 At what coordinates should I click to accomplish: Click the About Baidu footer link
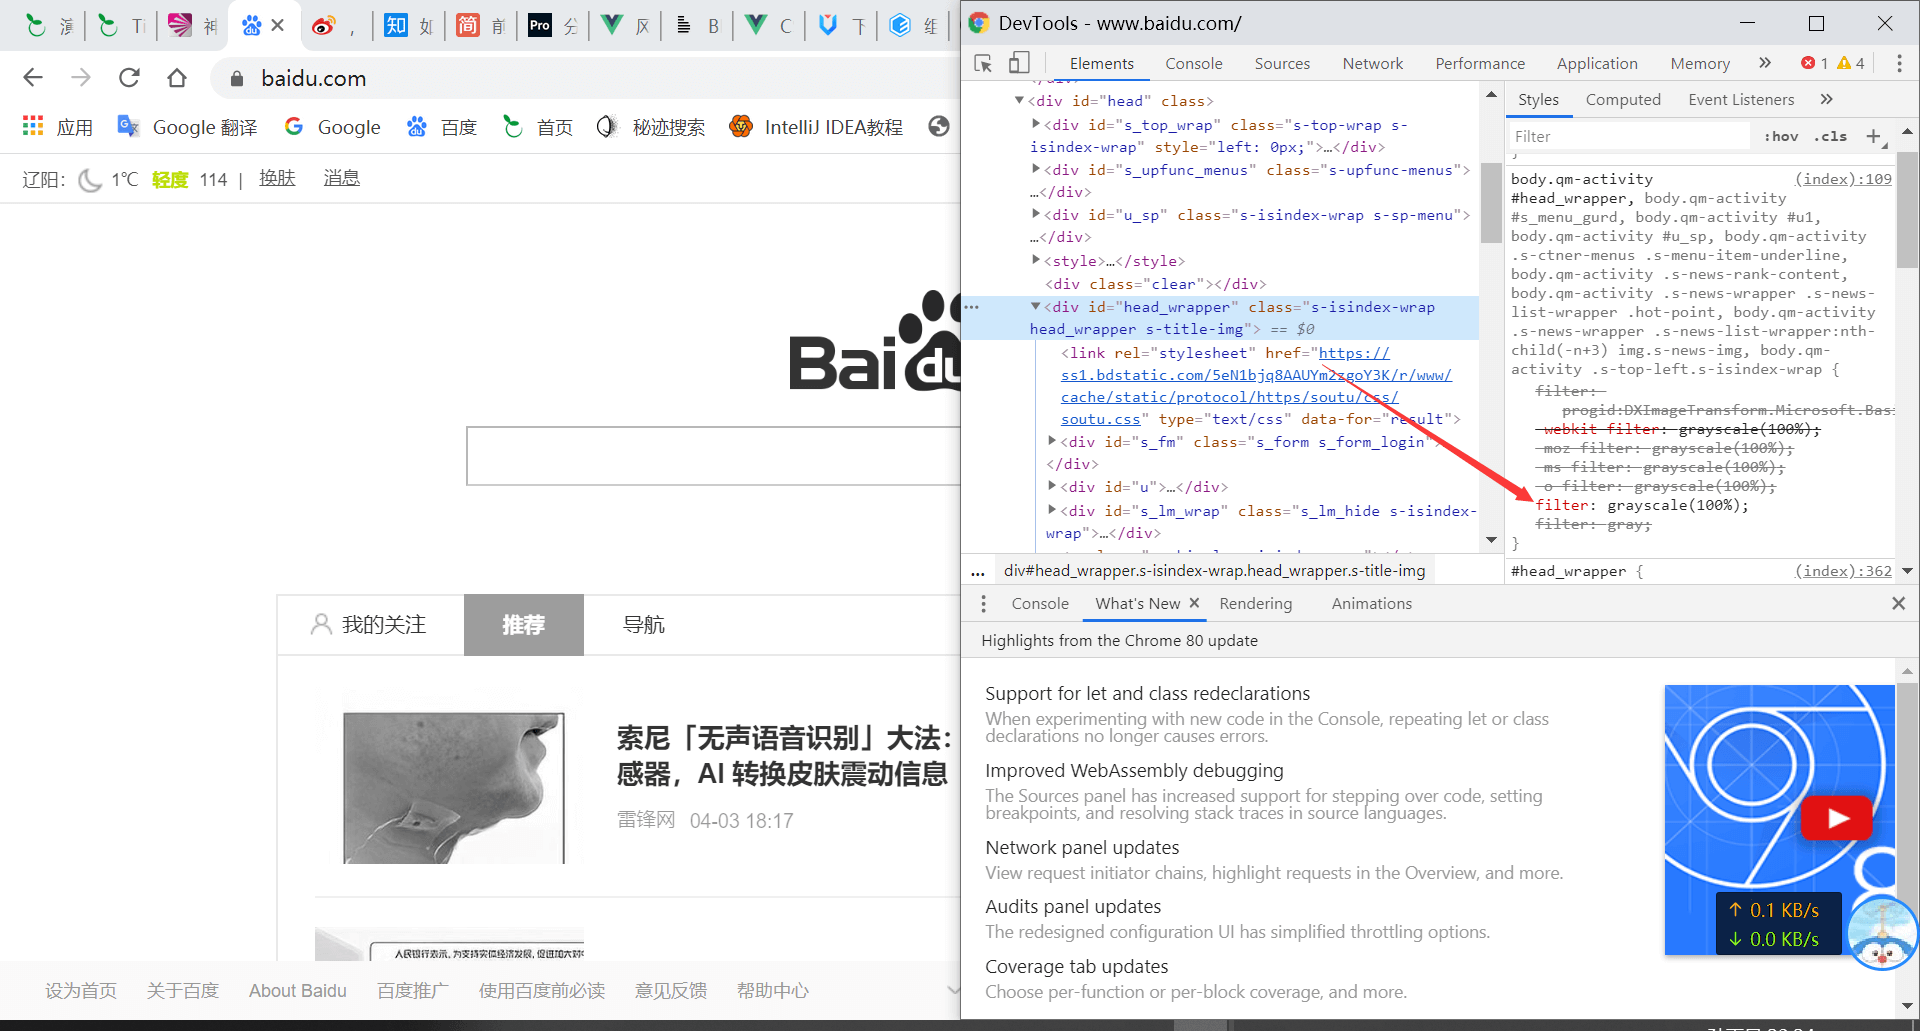[298, 991]
